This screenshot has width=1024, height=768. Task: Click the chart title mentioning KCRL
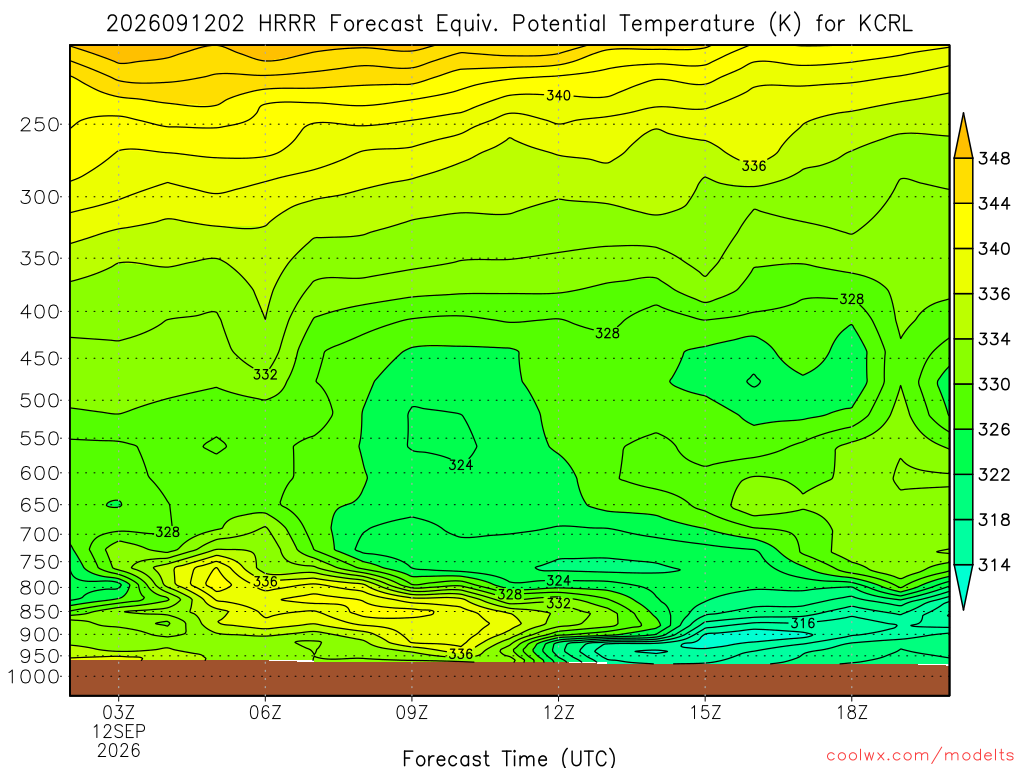point(509,24)
